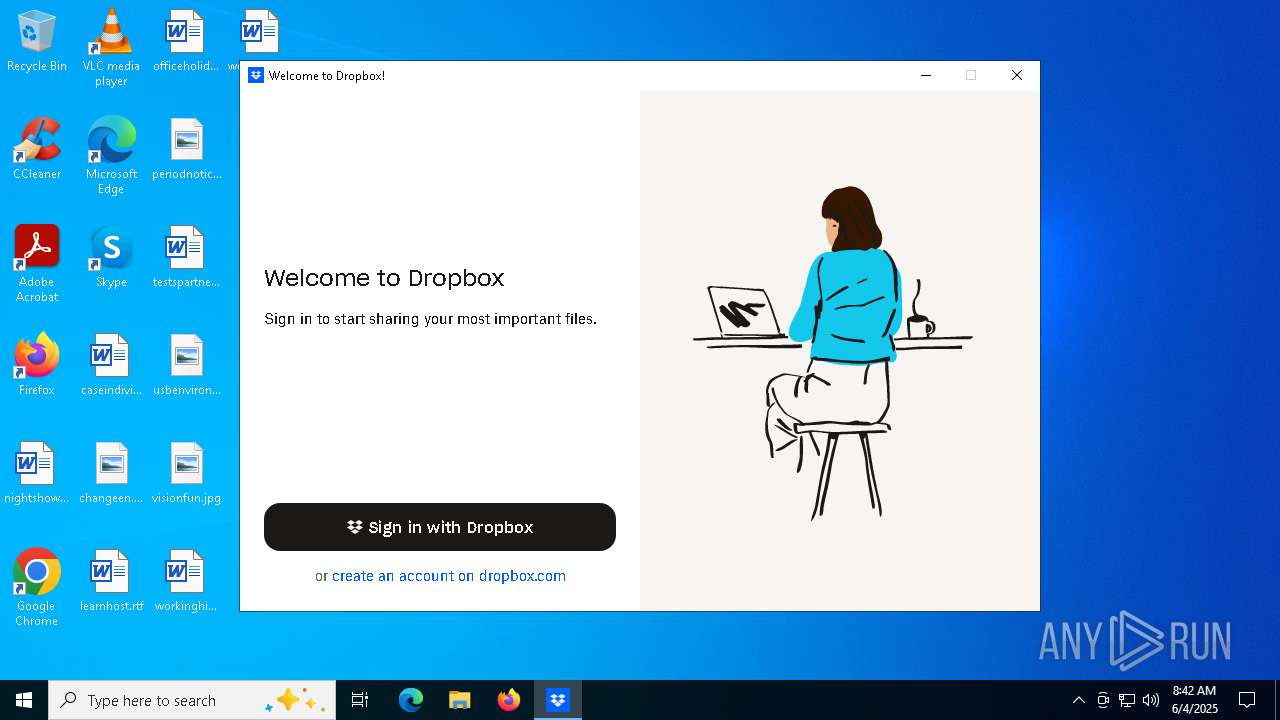The height and width of the screenshot is (720, 1280).
Task: Open the network status tray icon
Action: [x=1127, y=700]
